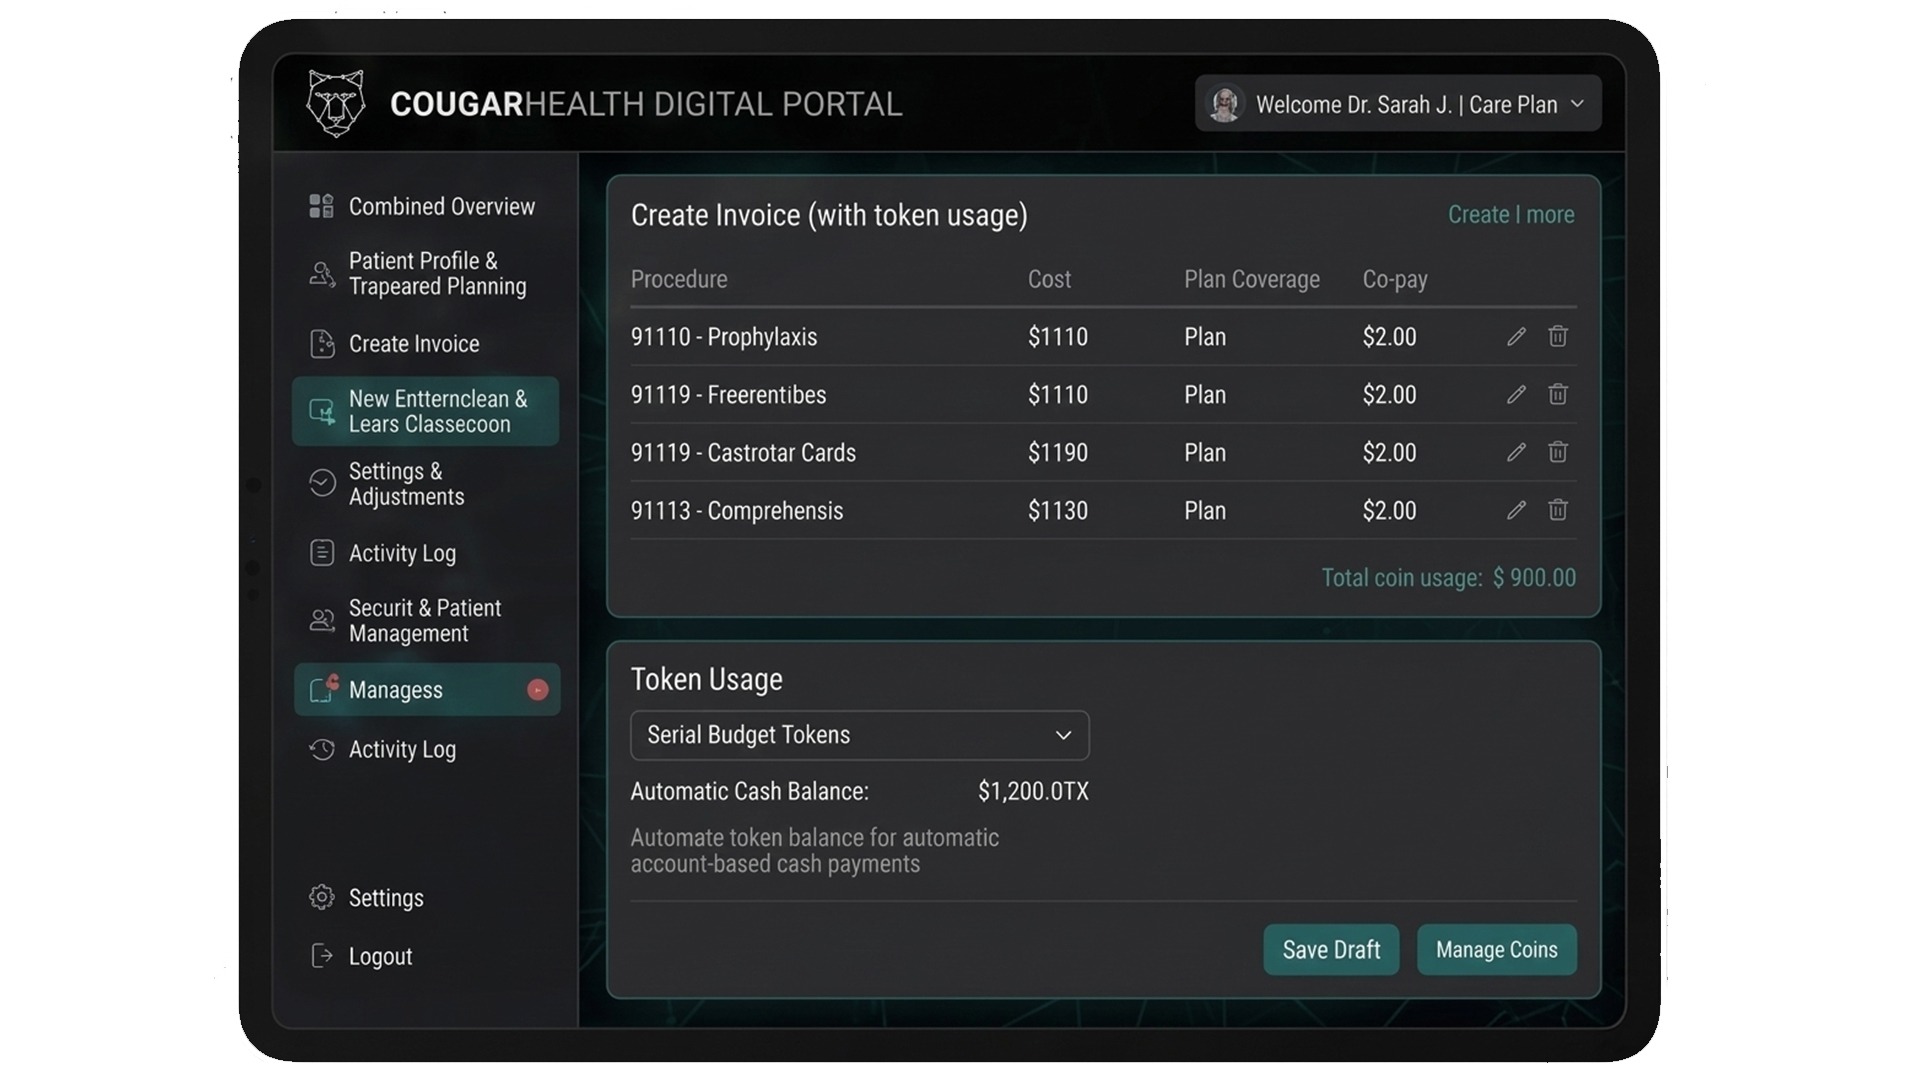Go to Patient Profile & Trapeared Planning
1920x1080 pixels.
[436, 273]
